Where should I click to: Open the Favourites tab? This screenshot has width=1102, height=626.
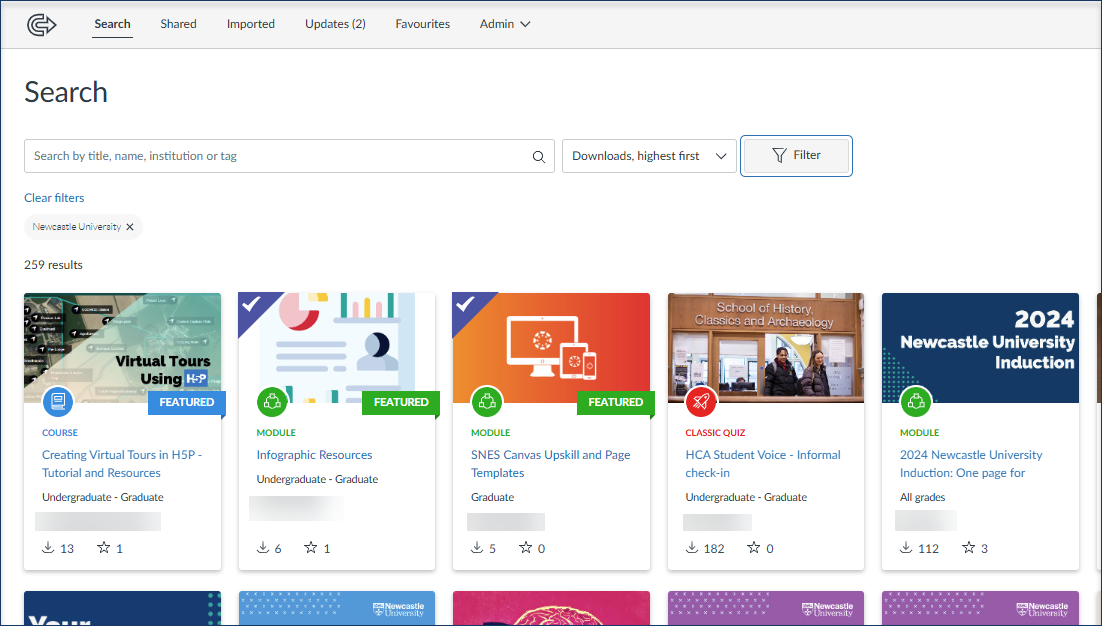click(x=422, y=24)
